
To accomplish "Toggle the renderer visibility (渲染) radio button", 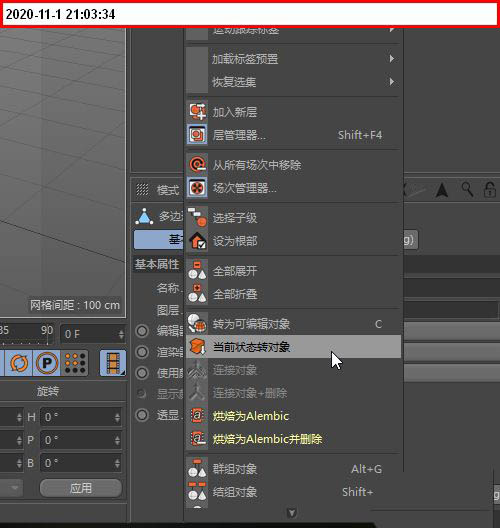I will (x=142, y=352).
